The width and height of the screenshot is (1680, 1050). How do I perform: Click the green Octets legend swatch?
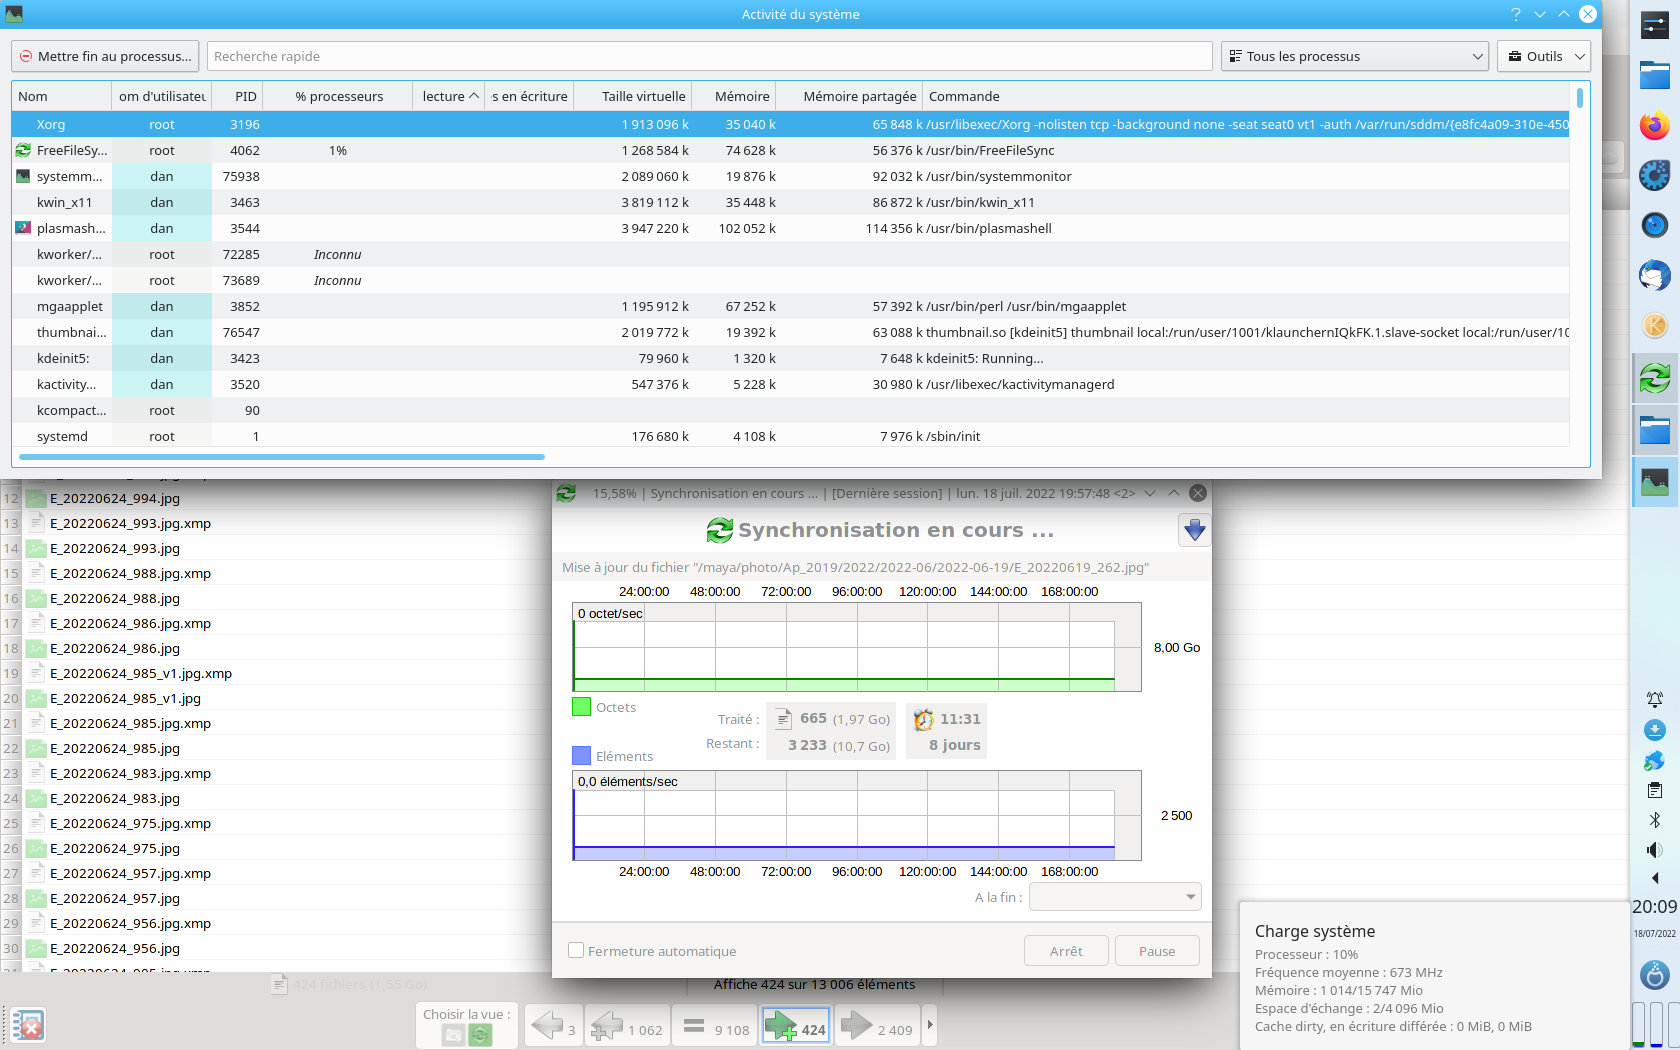point(581,707)
